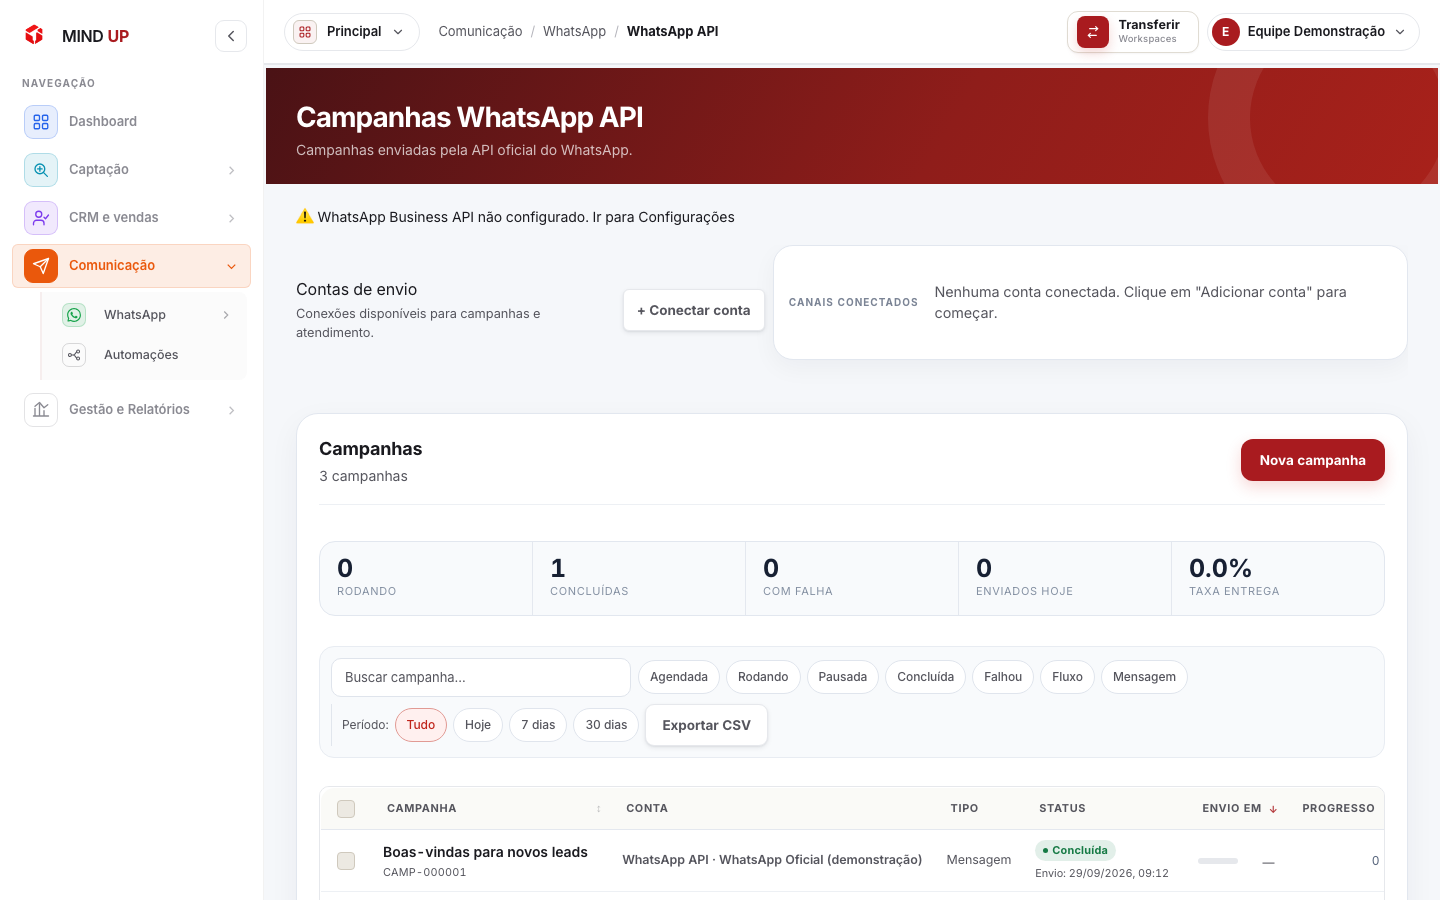Click the Comunicação breadcrumb link
Viewport: 1440px width, 900px height.
pos(480,32)
